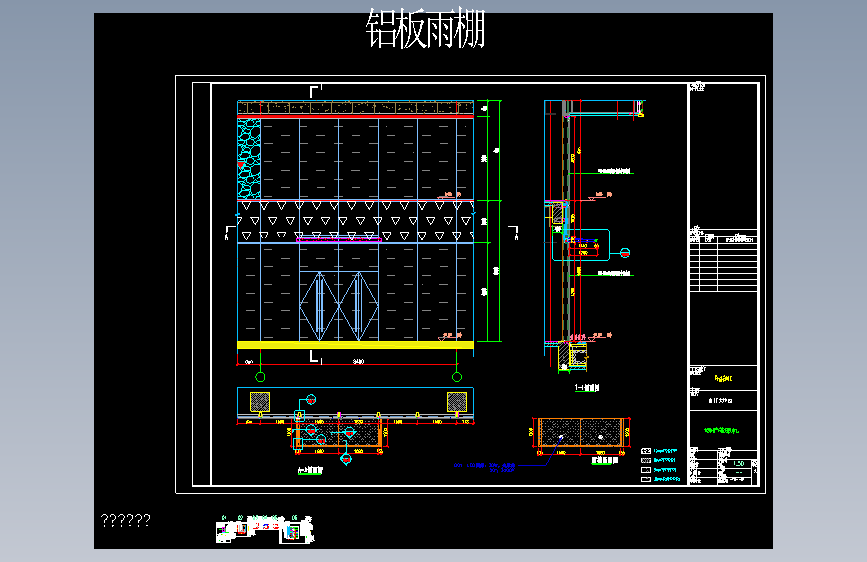
Task: Select the 3480 dimension text under the elevation
Action: pyautogui.click(x=358, y=362)
